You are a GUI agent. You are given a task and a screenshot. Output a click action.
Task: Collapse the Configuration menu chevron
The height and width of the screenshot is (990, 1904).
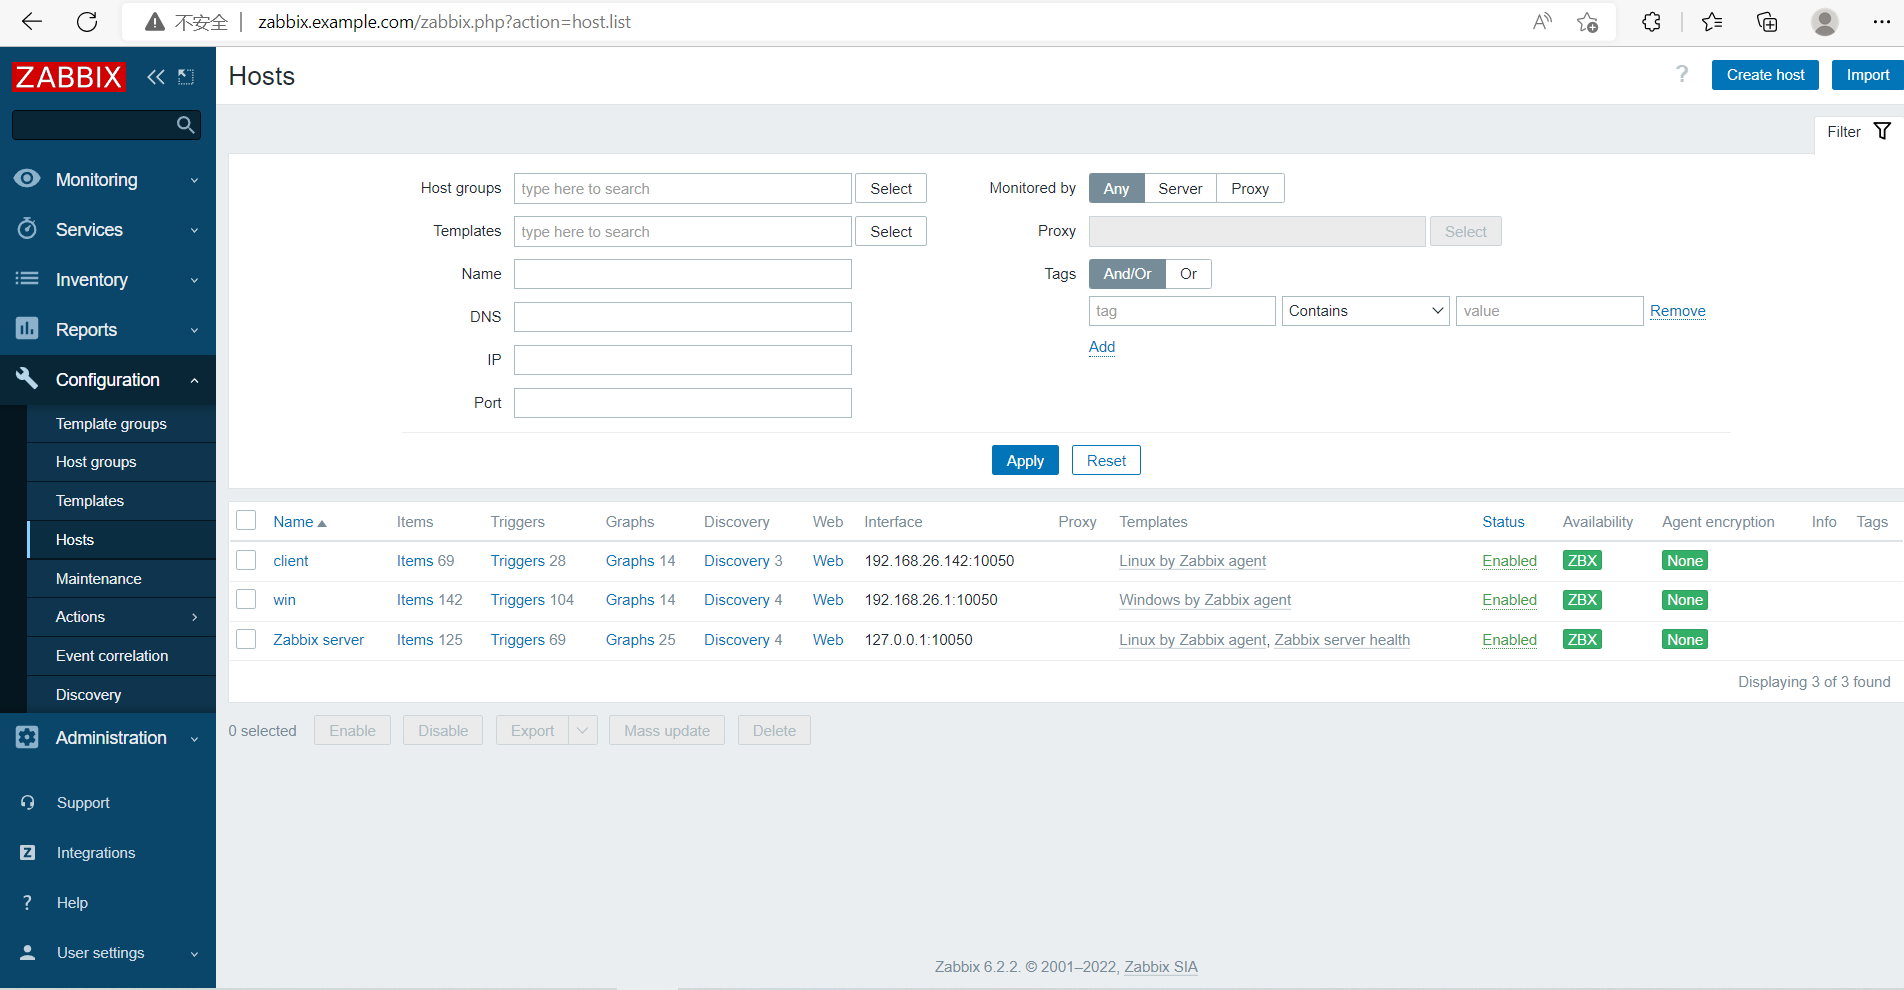[x=194, y=380]
